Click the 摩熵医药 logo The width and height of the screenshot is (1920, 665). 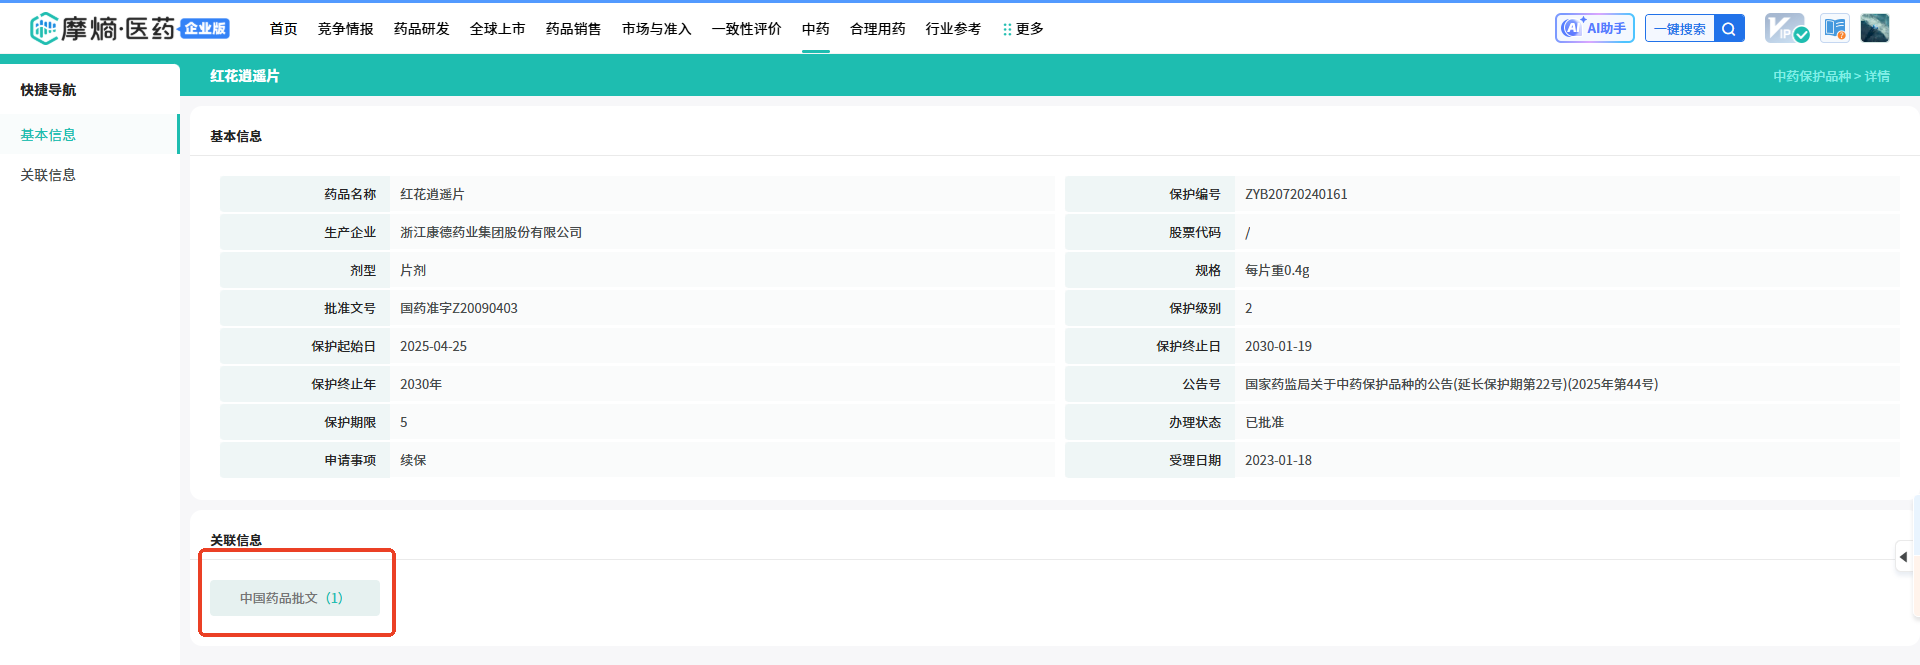[102, 28]
